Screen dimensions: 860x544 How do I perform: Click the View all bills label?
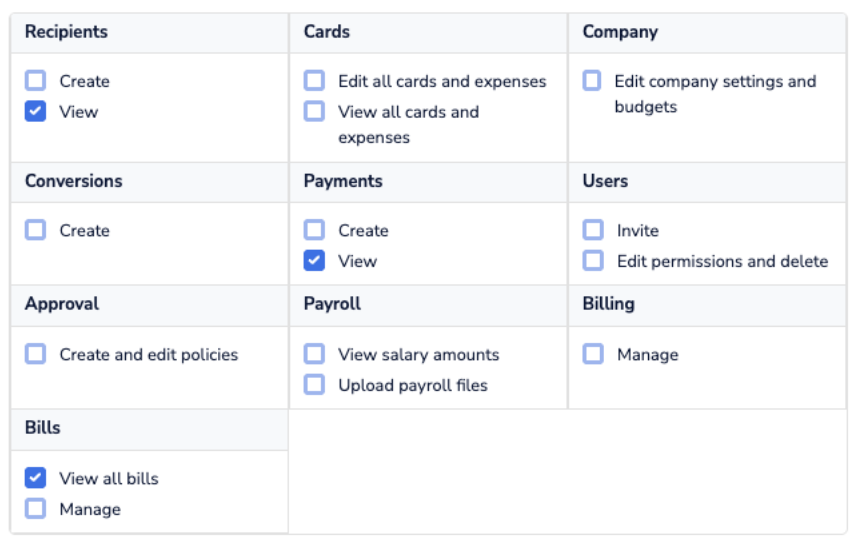[109, 478]
